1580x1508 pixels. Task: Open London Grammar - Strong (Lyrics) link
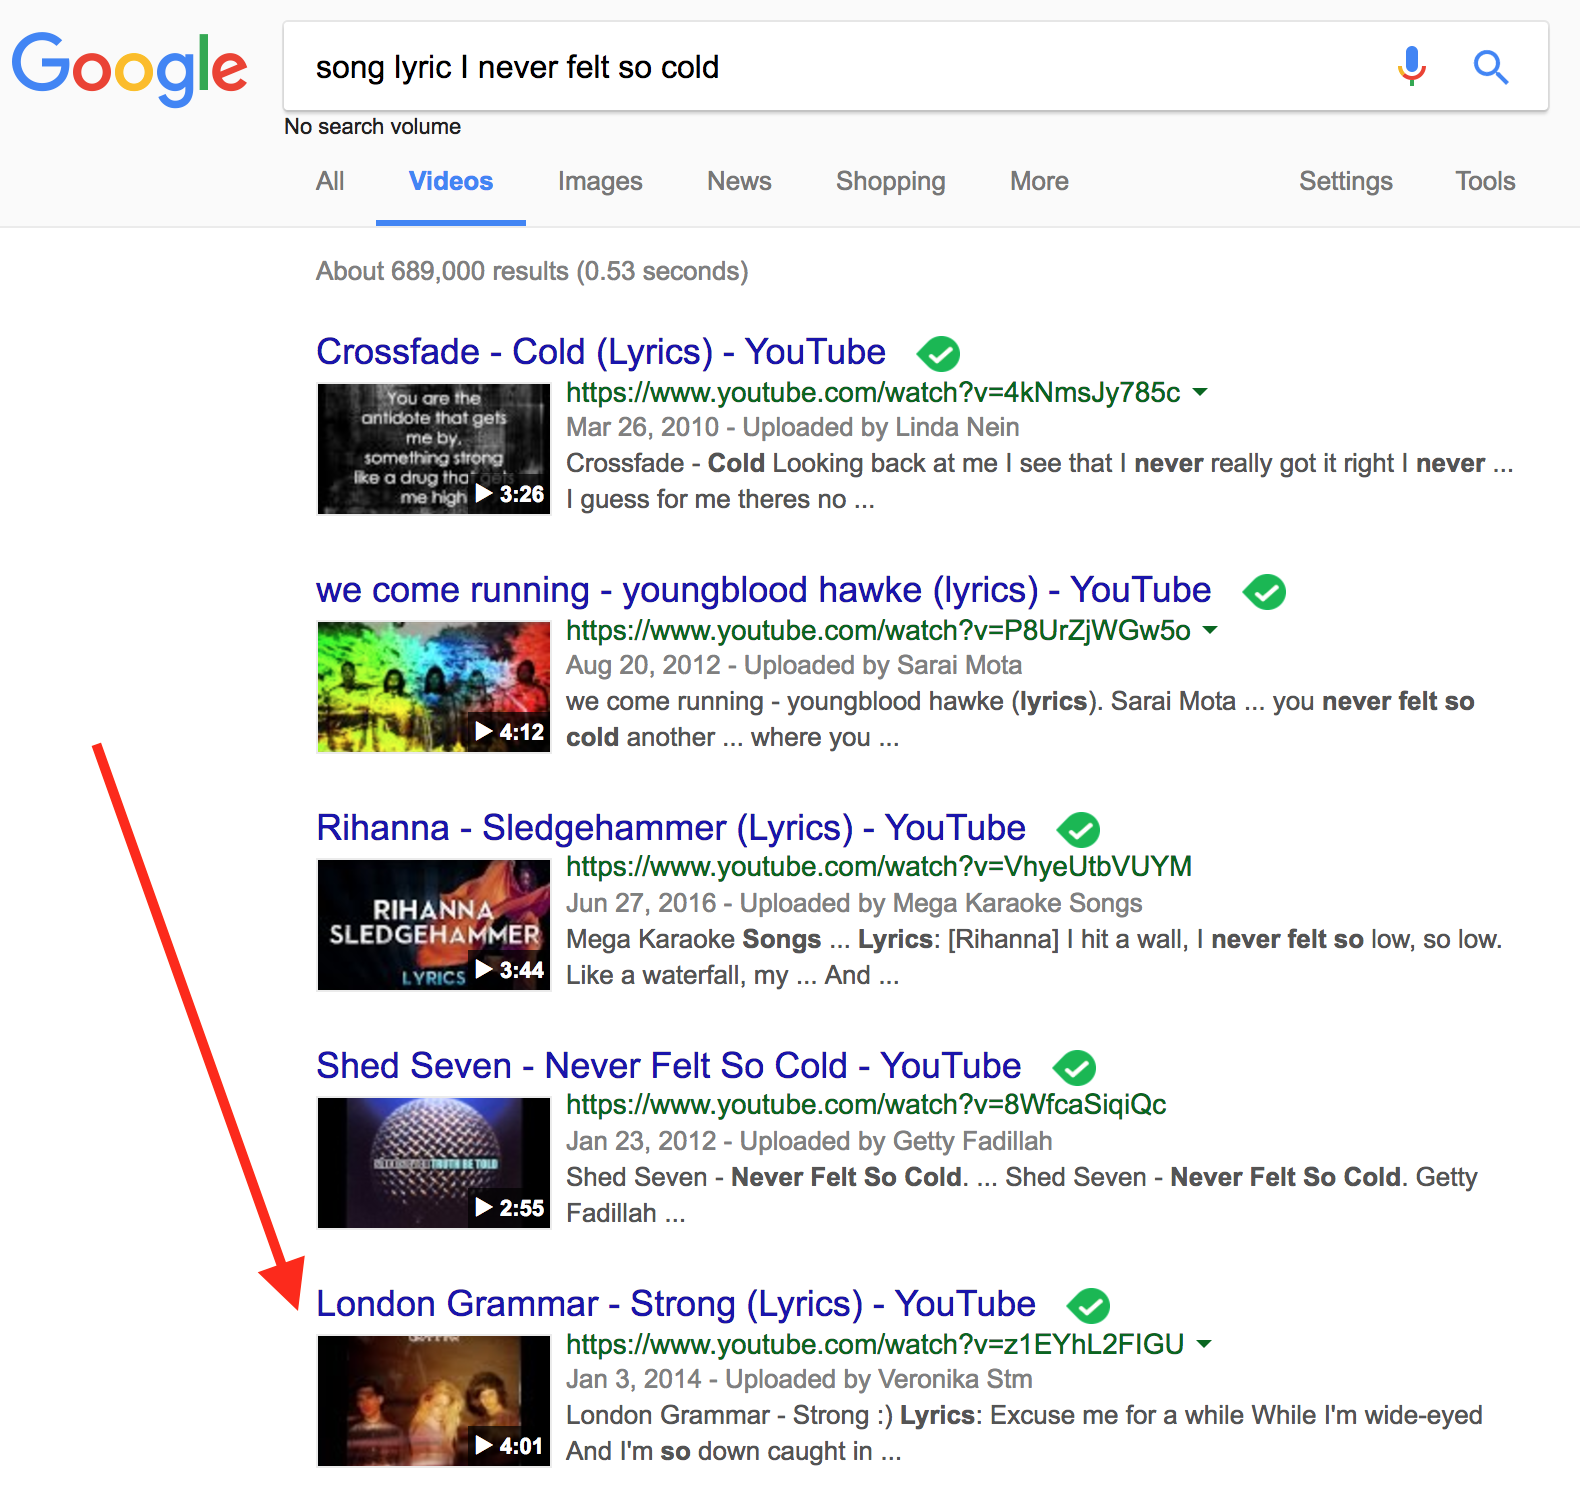(x=676, y=1304)
